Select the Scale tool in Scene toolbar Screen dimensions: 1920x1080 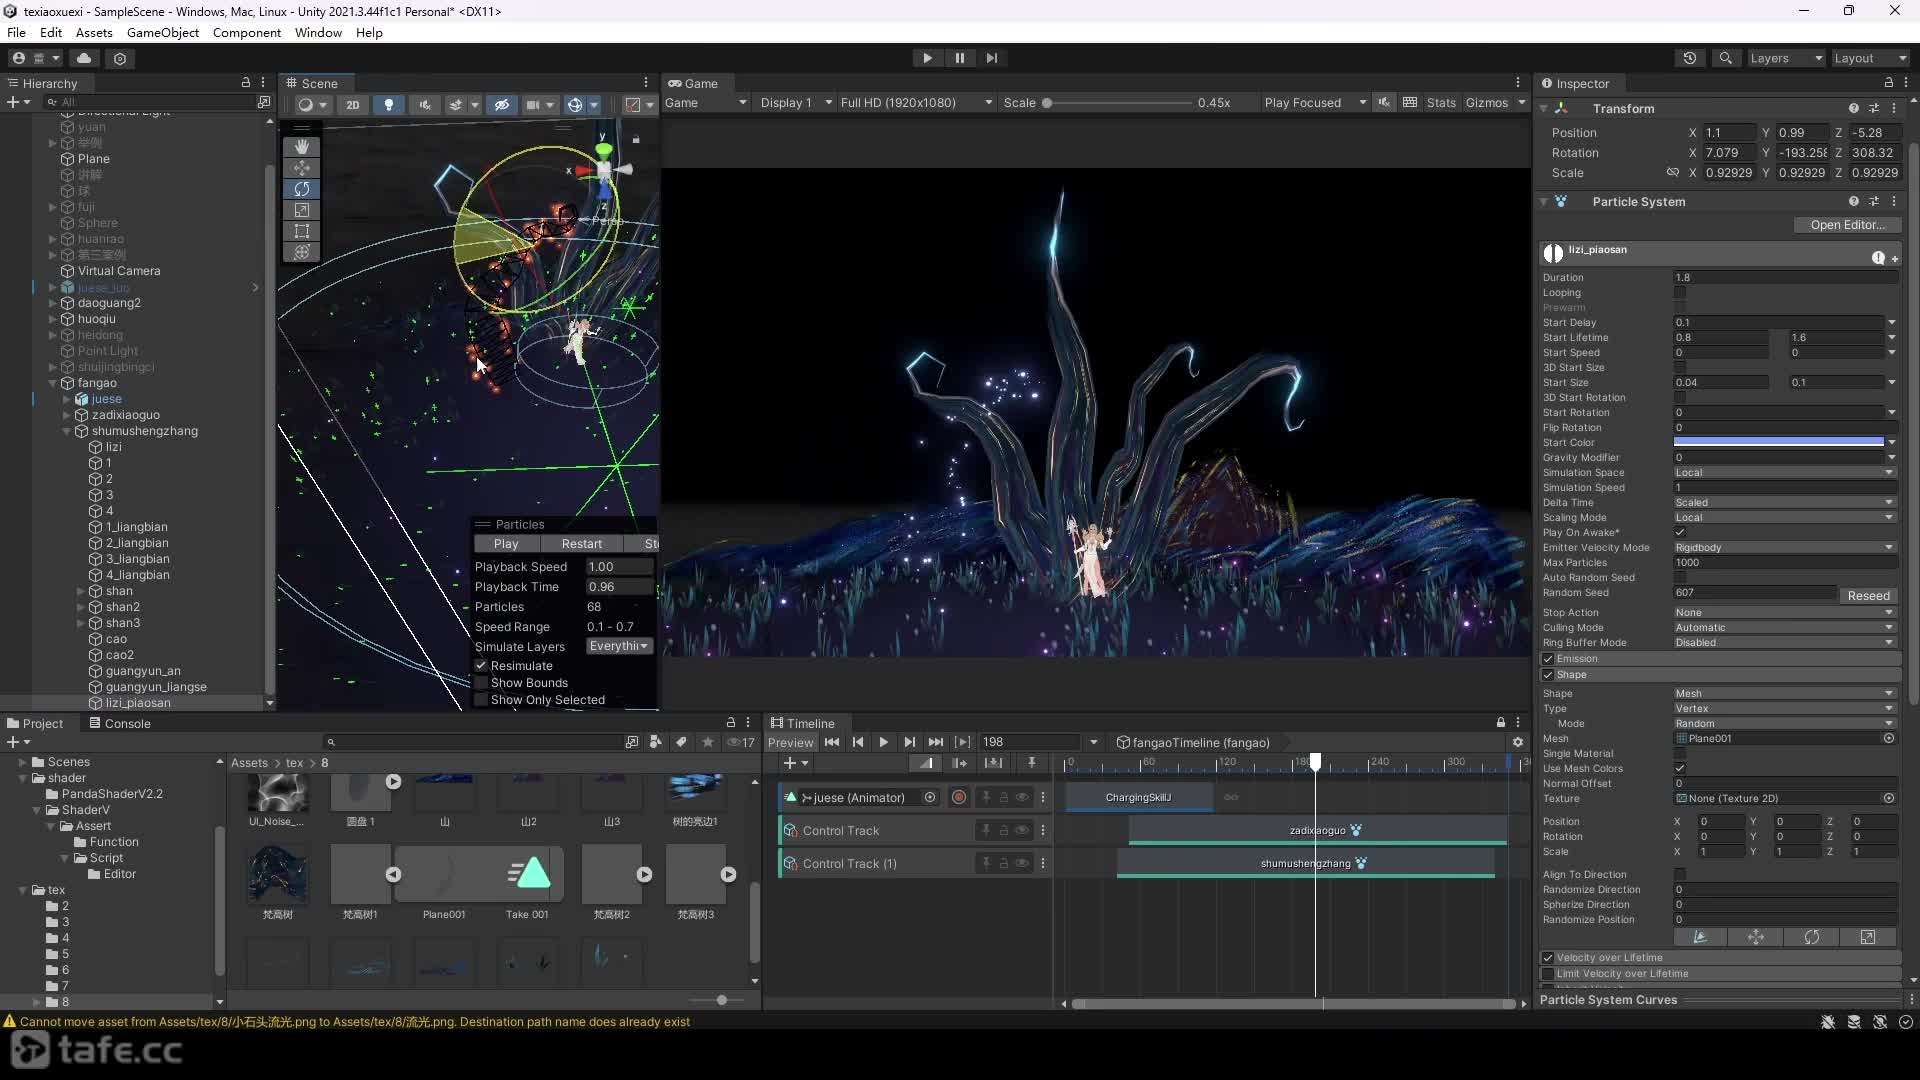[x=302, y=210]
